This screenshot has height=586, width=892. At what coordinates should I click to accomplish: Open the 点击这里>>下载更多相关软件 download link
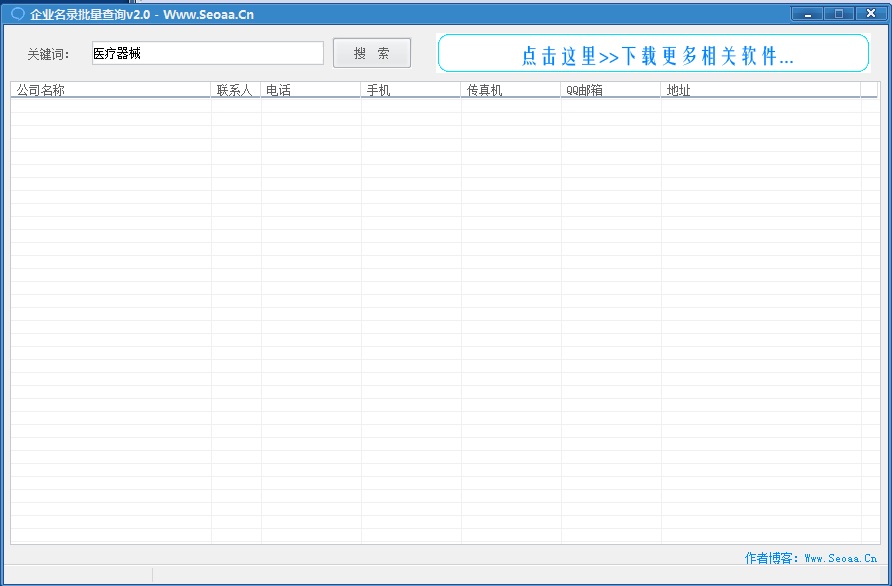click(653, 52)
